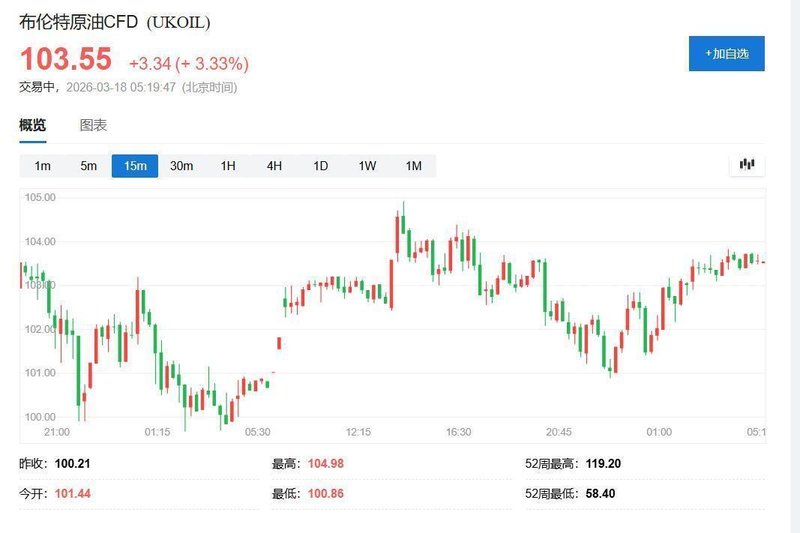Select the 1M monthly timeframe
The width and height of the screenshot is (800, 533).
click(413, 166)
